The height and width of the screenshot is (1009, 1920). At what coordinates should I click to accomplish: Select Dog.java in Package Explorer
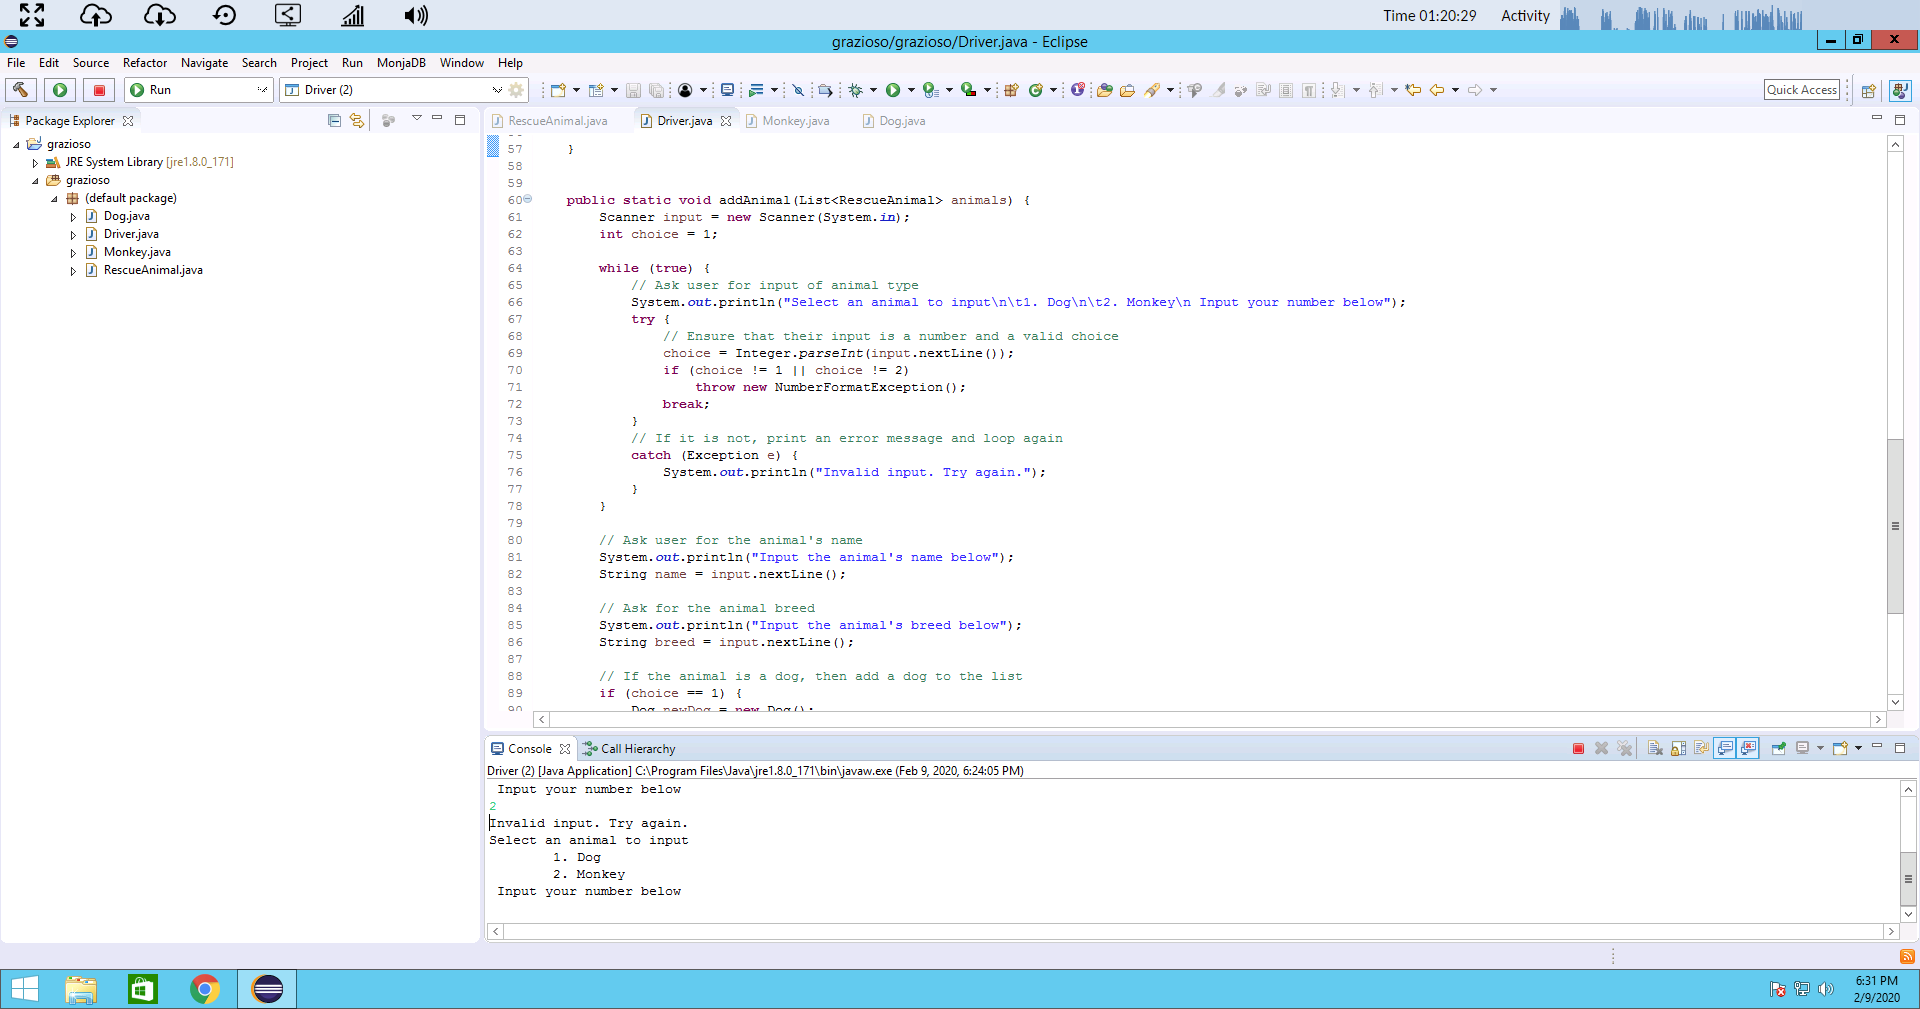coord(126,216)
